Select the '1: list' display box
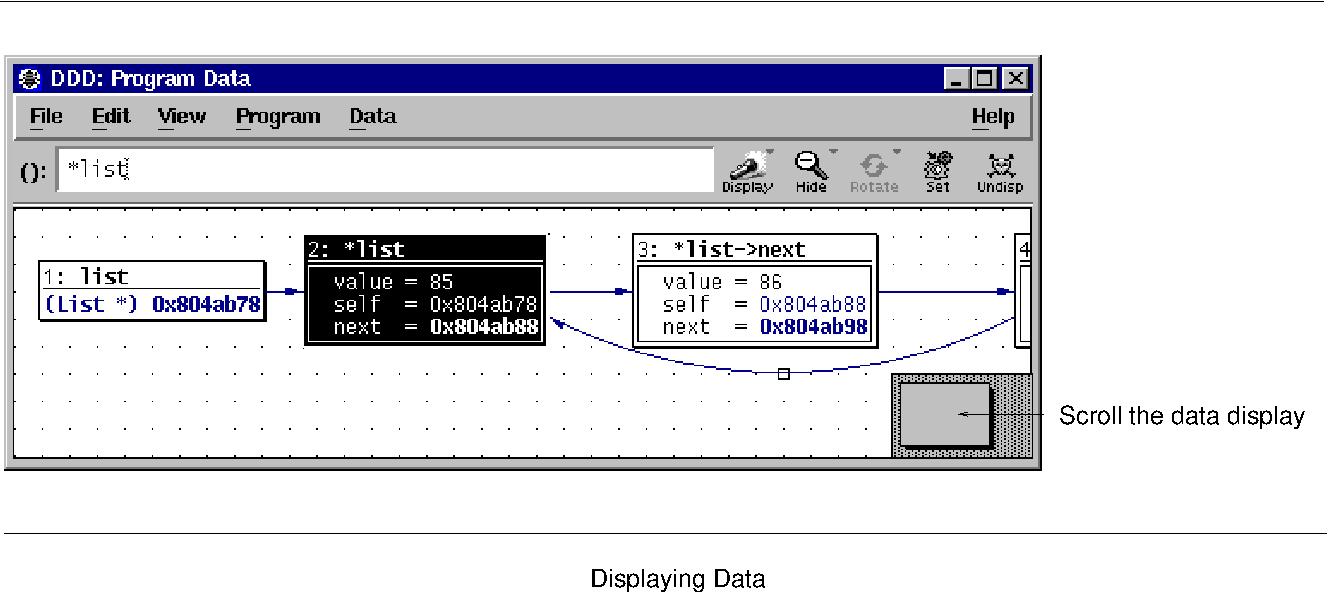This screenshot has width=1328, height=596. point(150,290)
